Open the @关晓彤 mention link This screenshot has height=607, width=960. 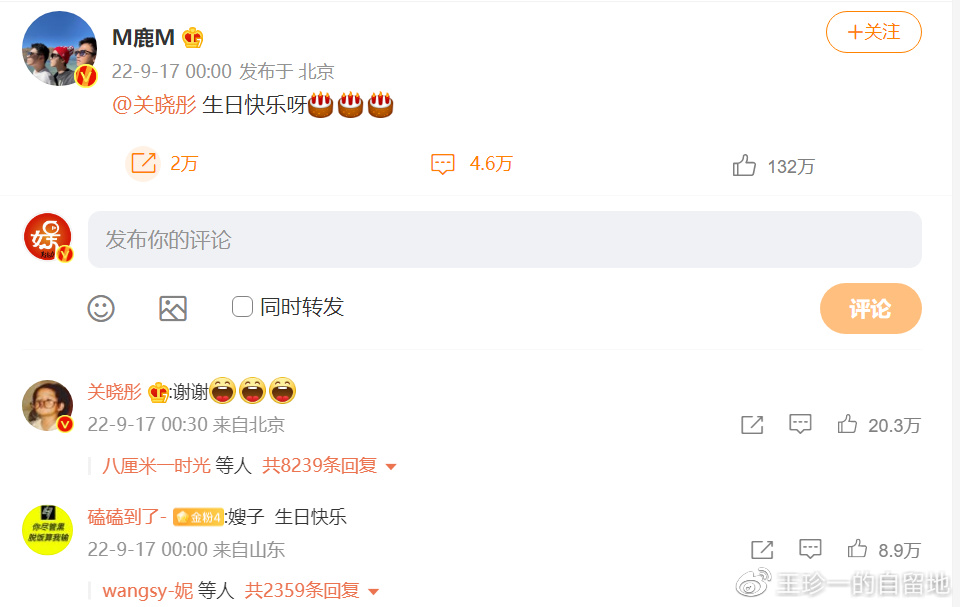click(154, 105)
